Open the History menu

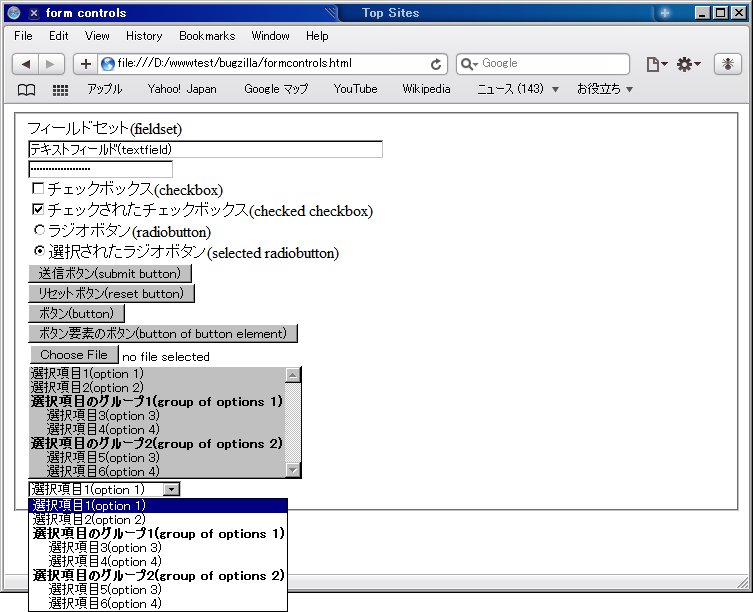pos(144,36)
